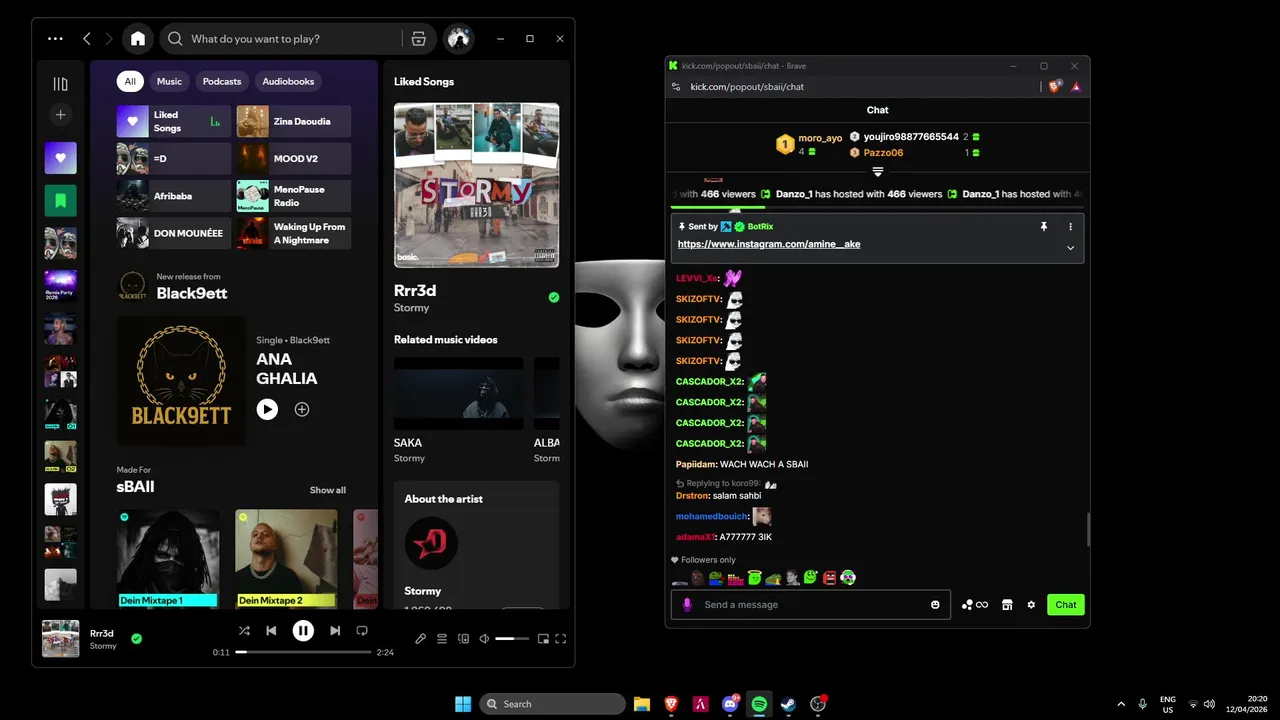Open the Zina Daoudia shortcut tile
1280x720 pixels.
294,121
